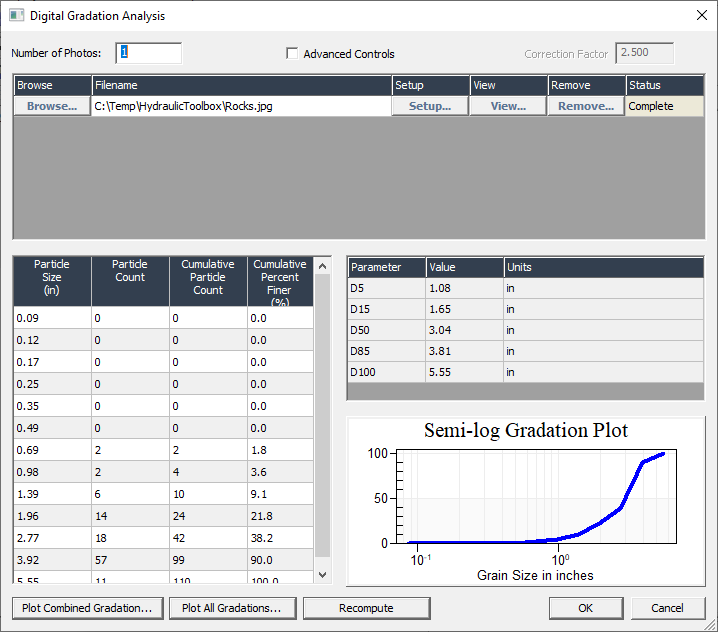Image resolution: width=718 pixels, height=632 pixels.
Task: Select particle size cell 2.77
Action: [52, 538]
